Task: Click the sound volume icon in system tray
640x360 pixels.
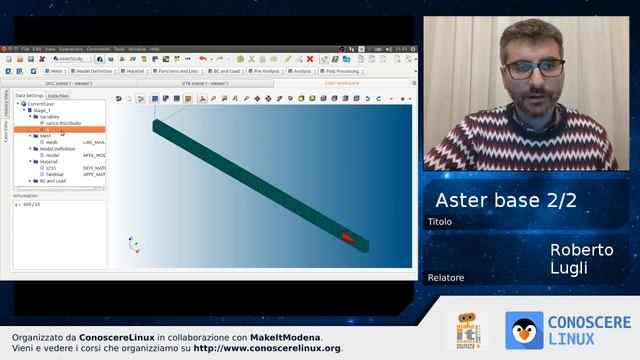Action: [x=388, y=49]
